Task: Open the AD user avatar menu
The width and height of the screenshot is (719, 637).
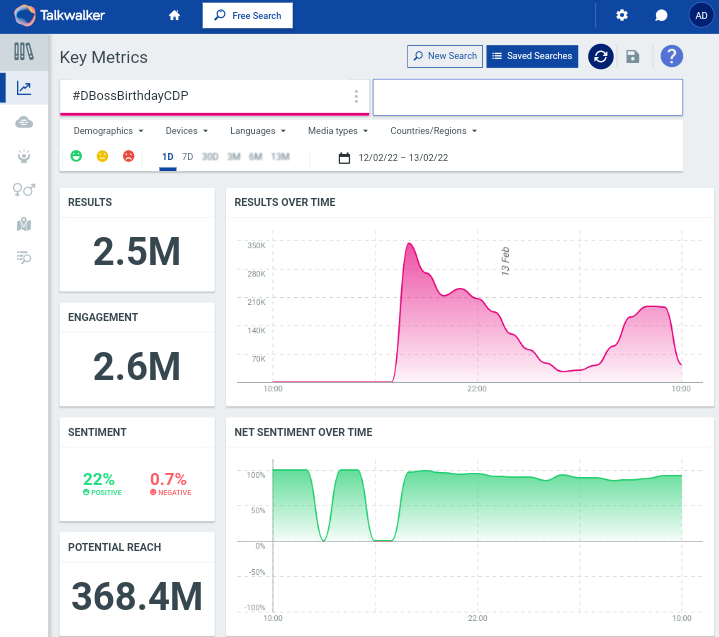Action: pyautogui.click(x=701, y=16)
